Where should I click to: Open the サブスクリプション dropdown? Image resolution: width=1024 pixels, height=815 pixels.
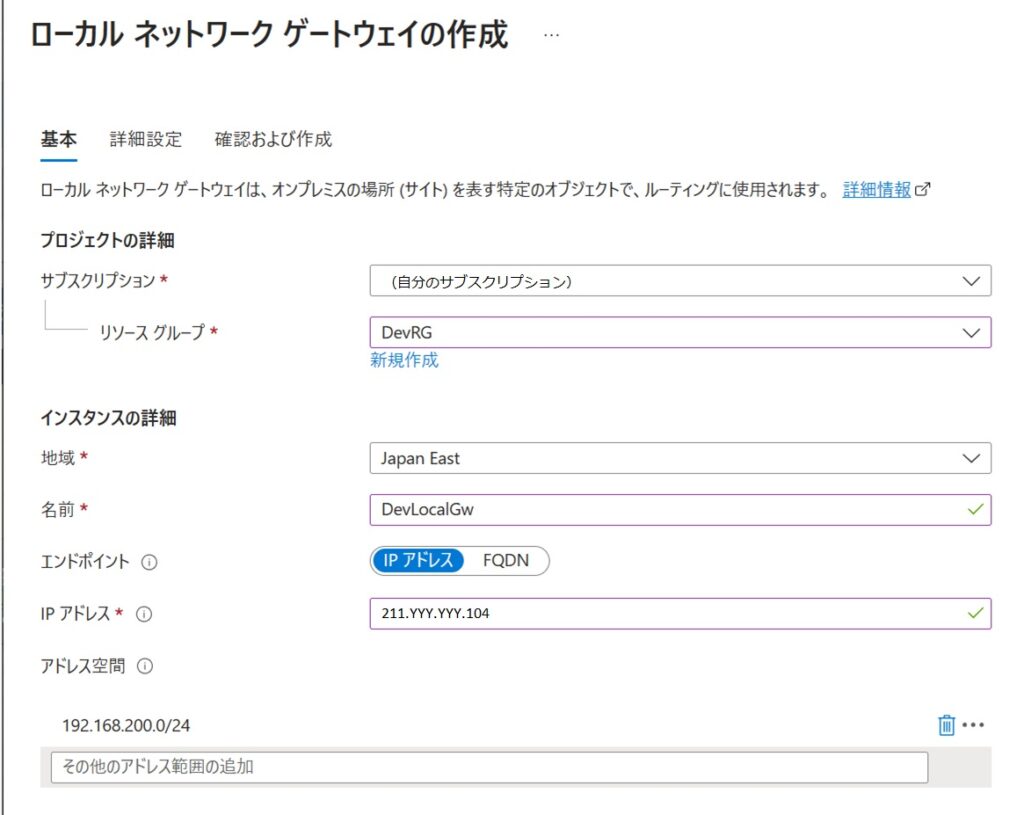[680, 281]
